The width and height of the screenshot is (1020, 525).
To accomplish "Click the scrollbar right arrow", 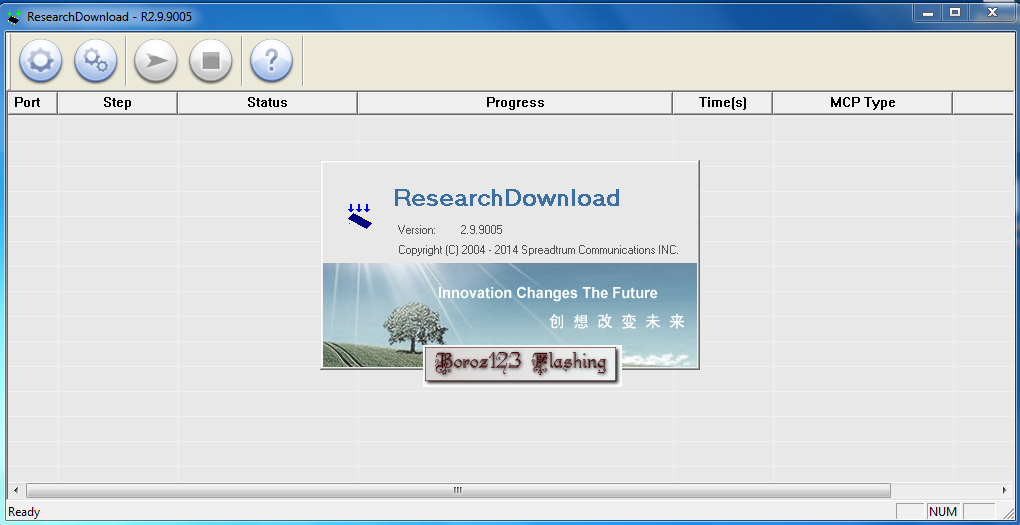I will 1005,490.
